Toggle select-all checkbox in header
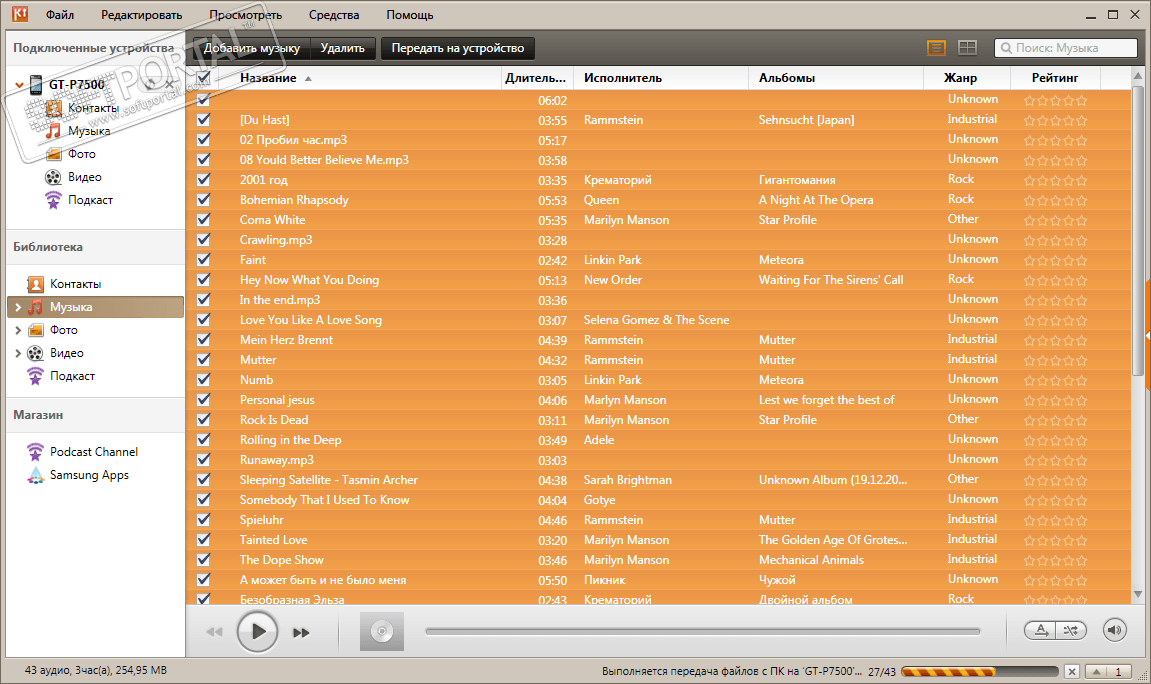Viewport: 1151px width, 684px height. [203, 78]
